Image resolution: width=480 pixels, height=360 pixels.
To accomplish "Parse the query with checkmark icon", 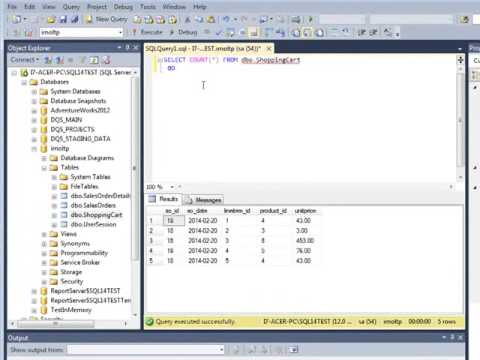I will (219, 32).
